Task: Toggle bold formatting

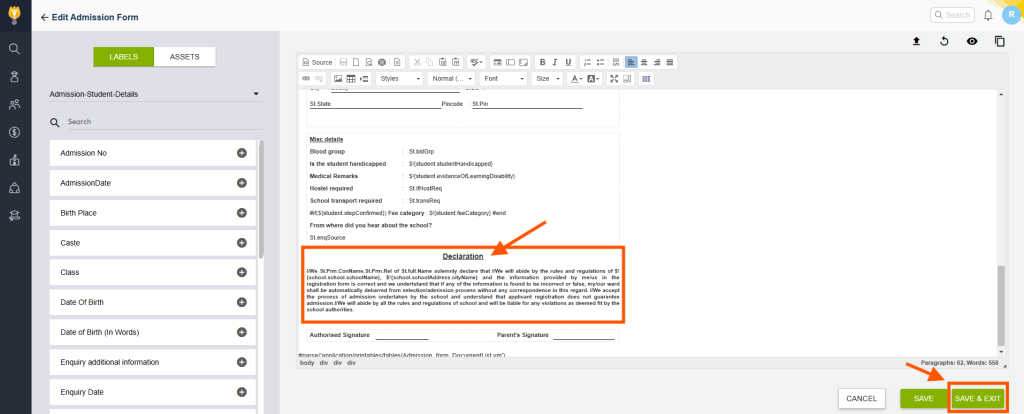Action: [541, 62]
